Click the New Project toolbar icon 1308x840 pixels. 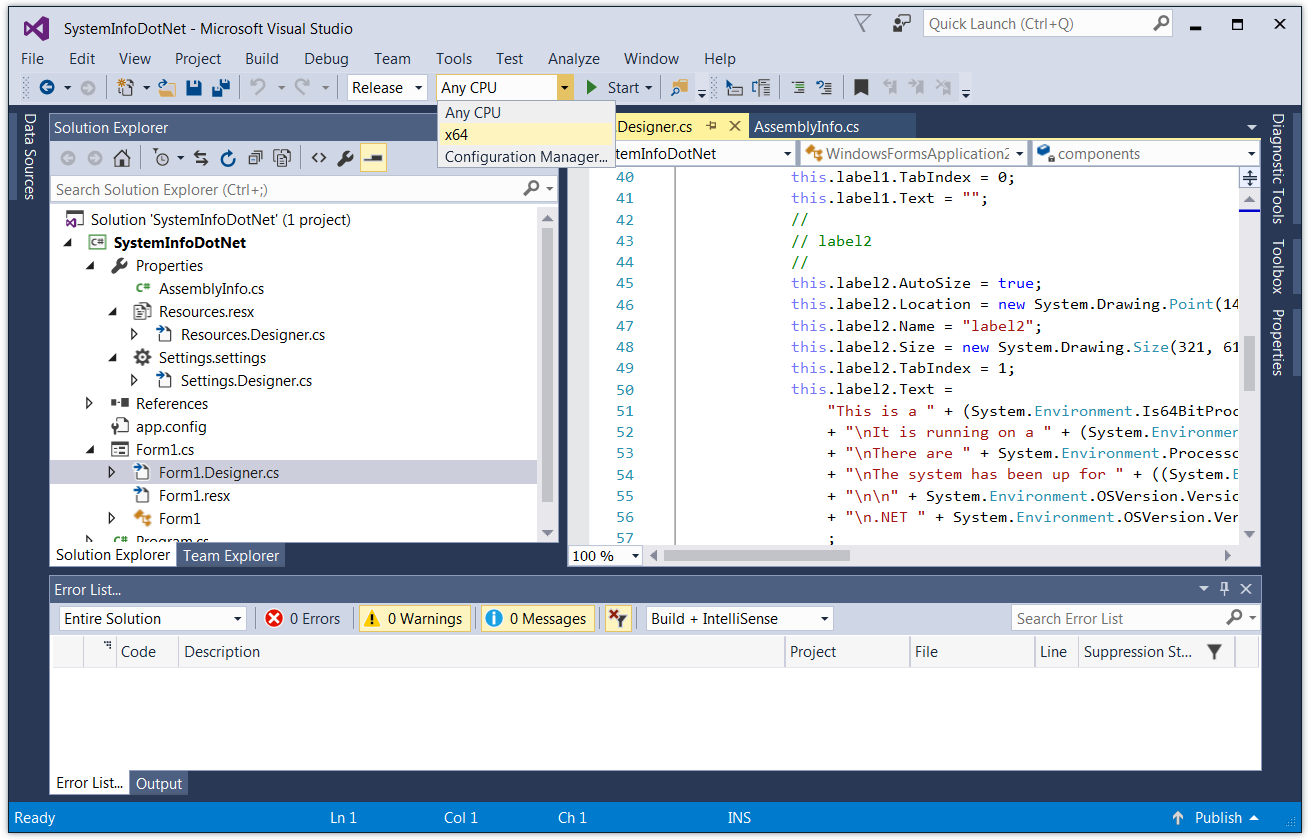126,88
